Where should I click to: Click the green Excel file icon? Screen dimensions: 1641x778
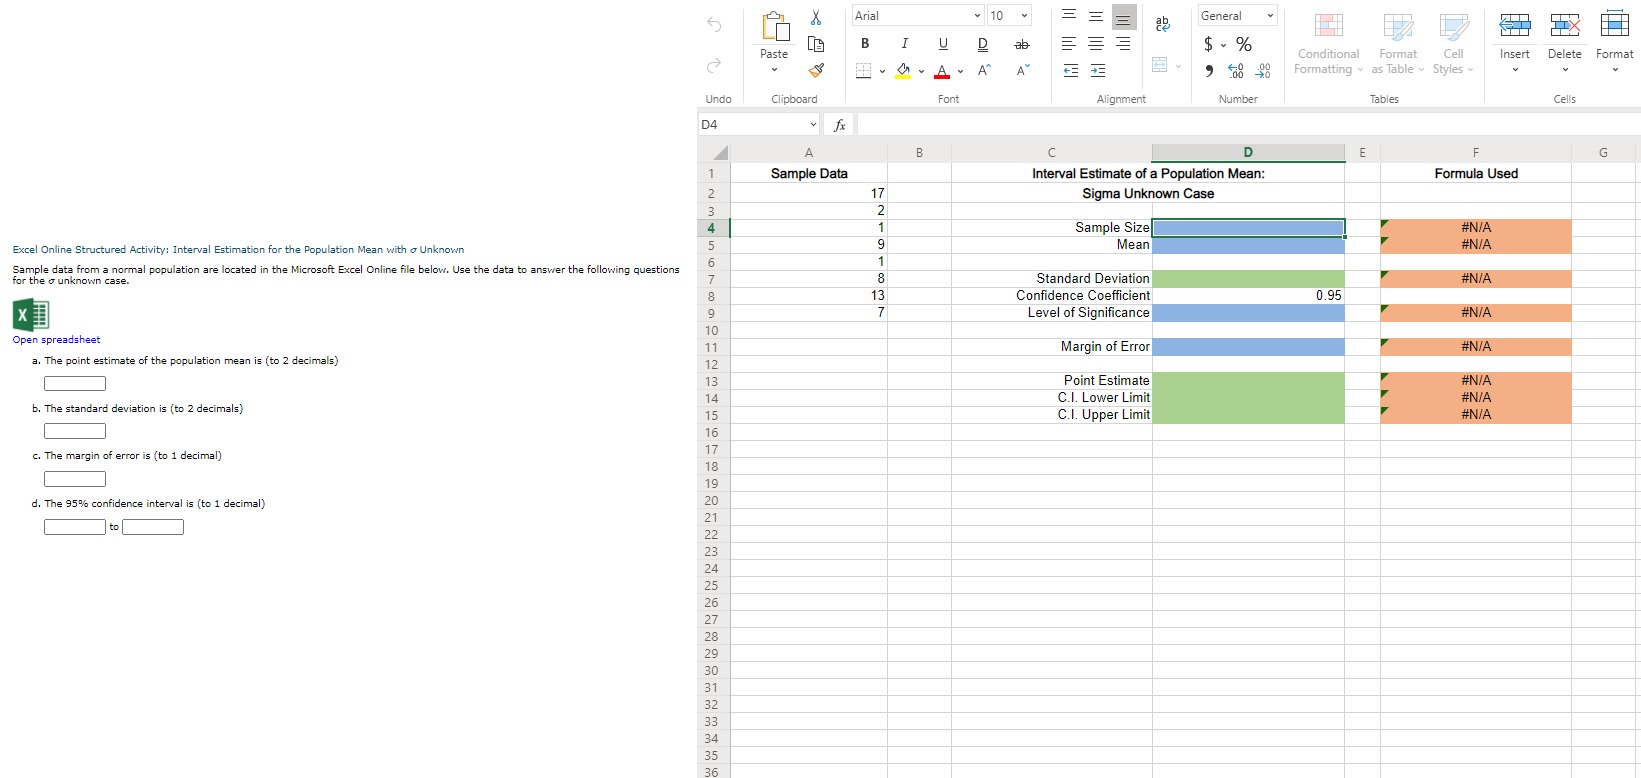(31, 315)
